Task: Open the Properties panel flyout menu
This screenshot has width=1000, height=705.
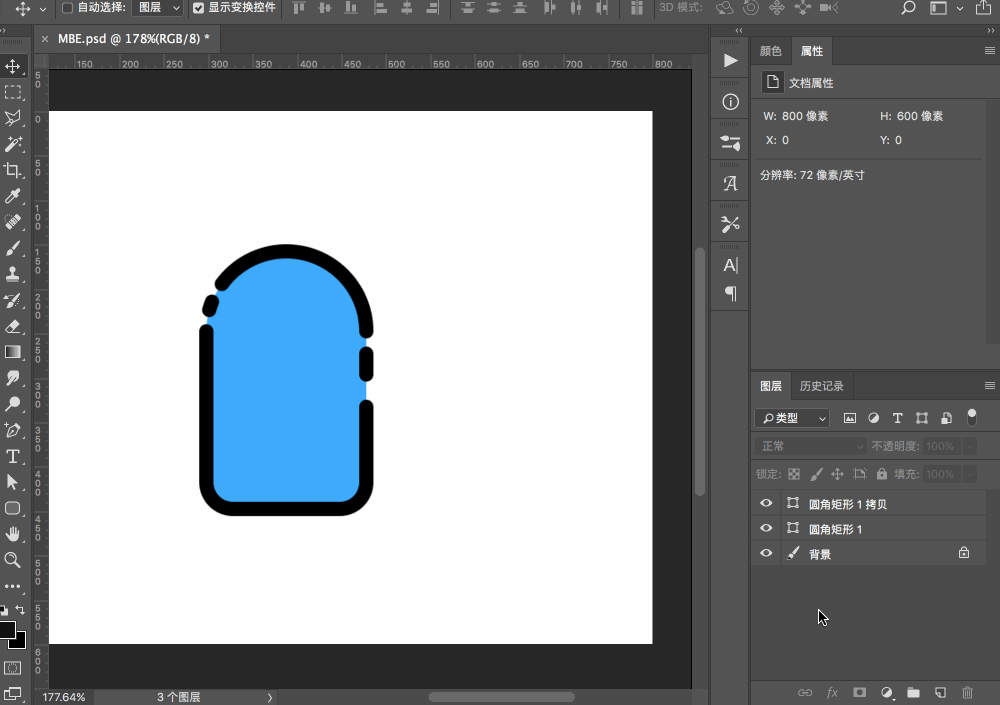Action: pyautogui.click(x=989, y=50)
